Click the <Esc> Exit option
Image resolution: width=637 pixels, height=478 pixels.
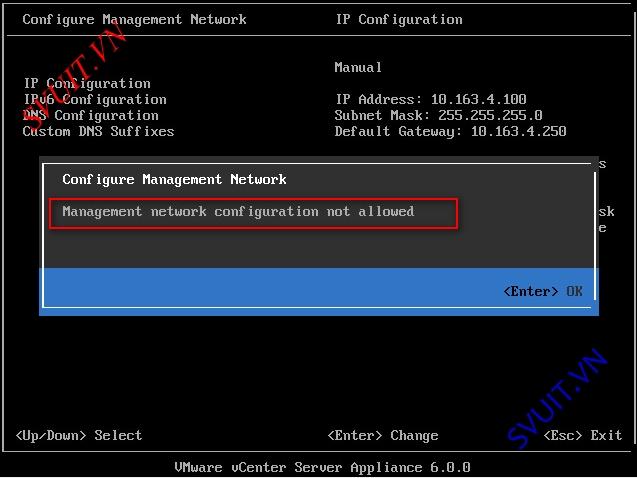583,435
